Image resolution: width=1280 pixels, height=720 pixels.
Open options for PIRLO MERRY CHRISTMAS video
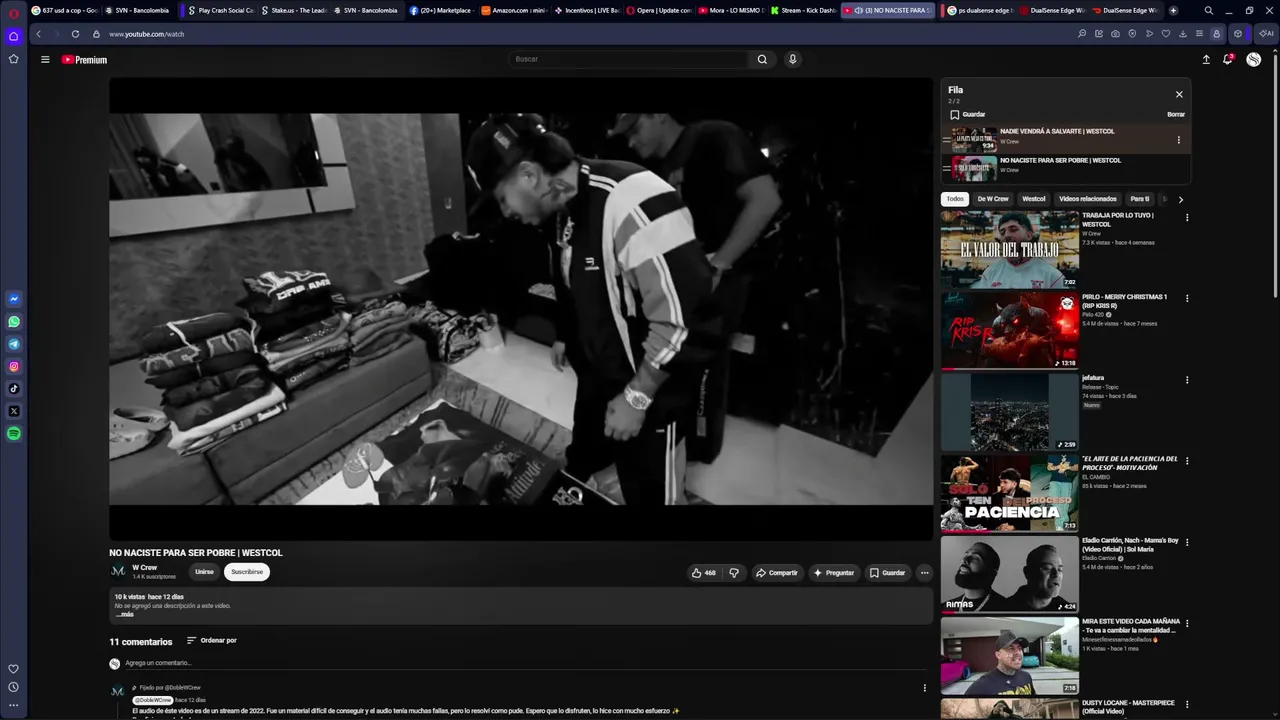(x=1187, y=298)
